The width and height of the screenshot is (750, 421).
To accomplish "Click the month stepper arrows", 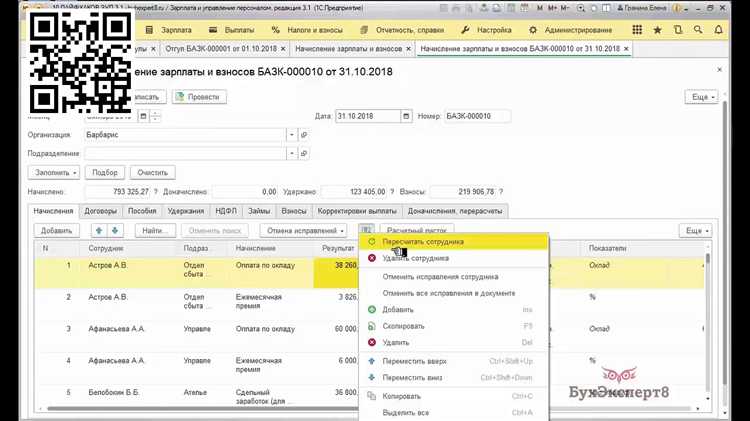I will coord(155,116).
